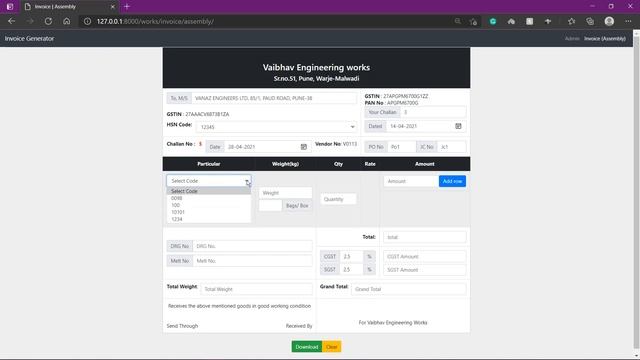This screenshot has width=640, height=360.
Task: Open the zoom magnifier icon in address bar
Action: tap(458, 21)
